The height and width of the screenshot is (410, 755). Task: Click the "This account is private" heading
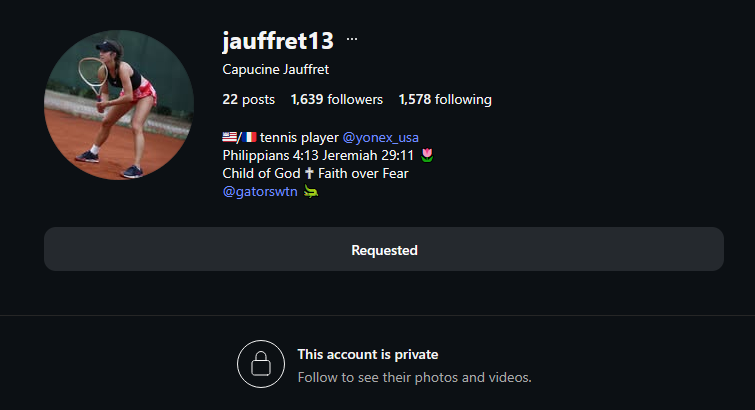pyautogui.click(x=368, y=355)
